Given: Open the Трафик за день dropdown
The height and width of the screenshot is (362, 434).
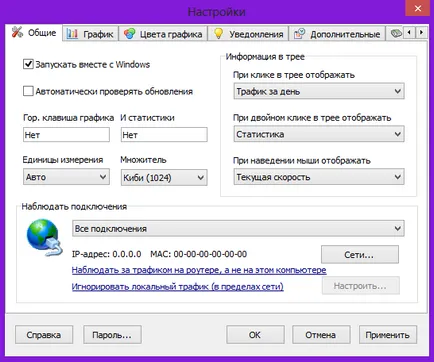Looking at the screenshot, I should (x=319, y=91).
